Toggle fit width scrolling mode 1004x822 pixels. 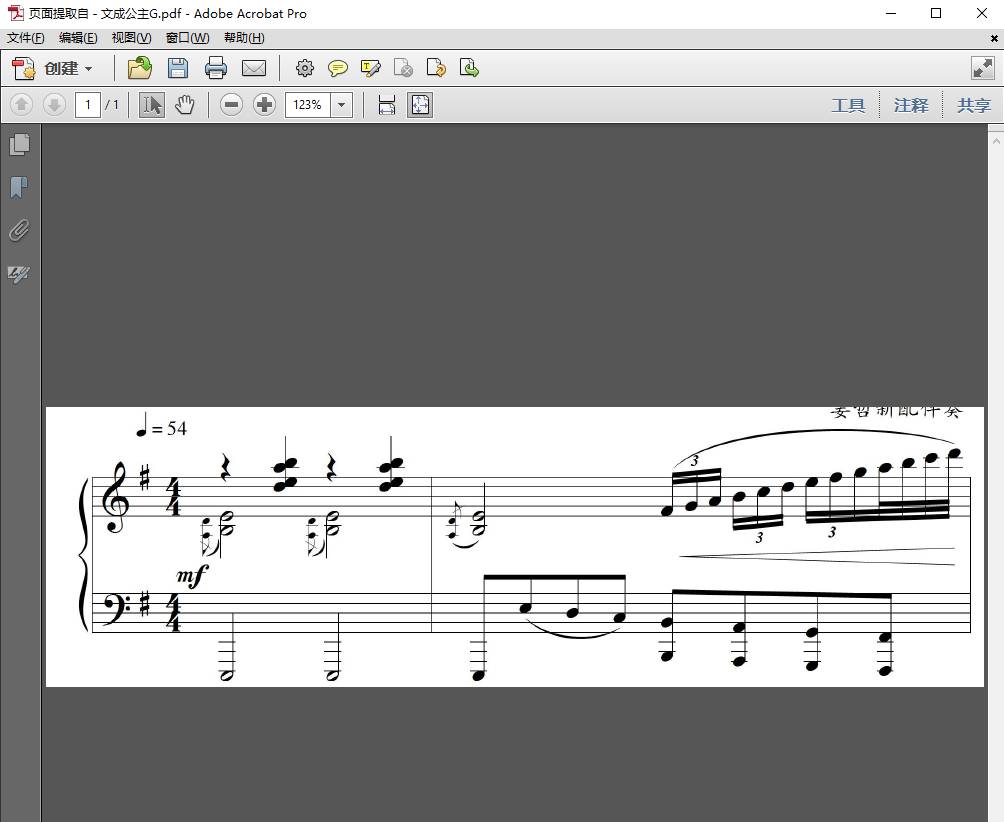(x=387, y=104)
